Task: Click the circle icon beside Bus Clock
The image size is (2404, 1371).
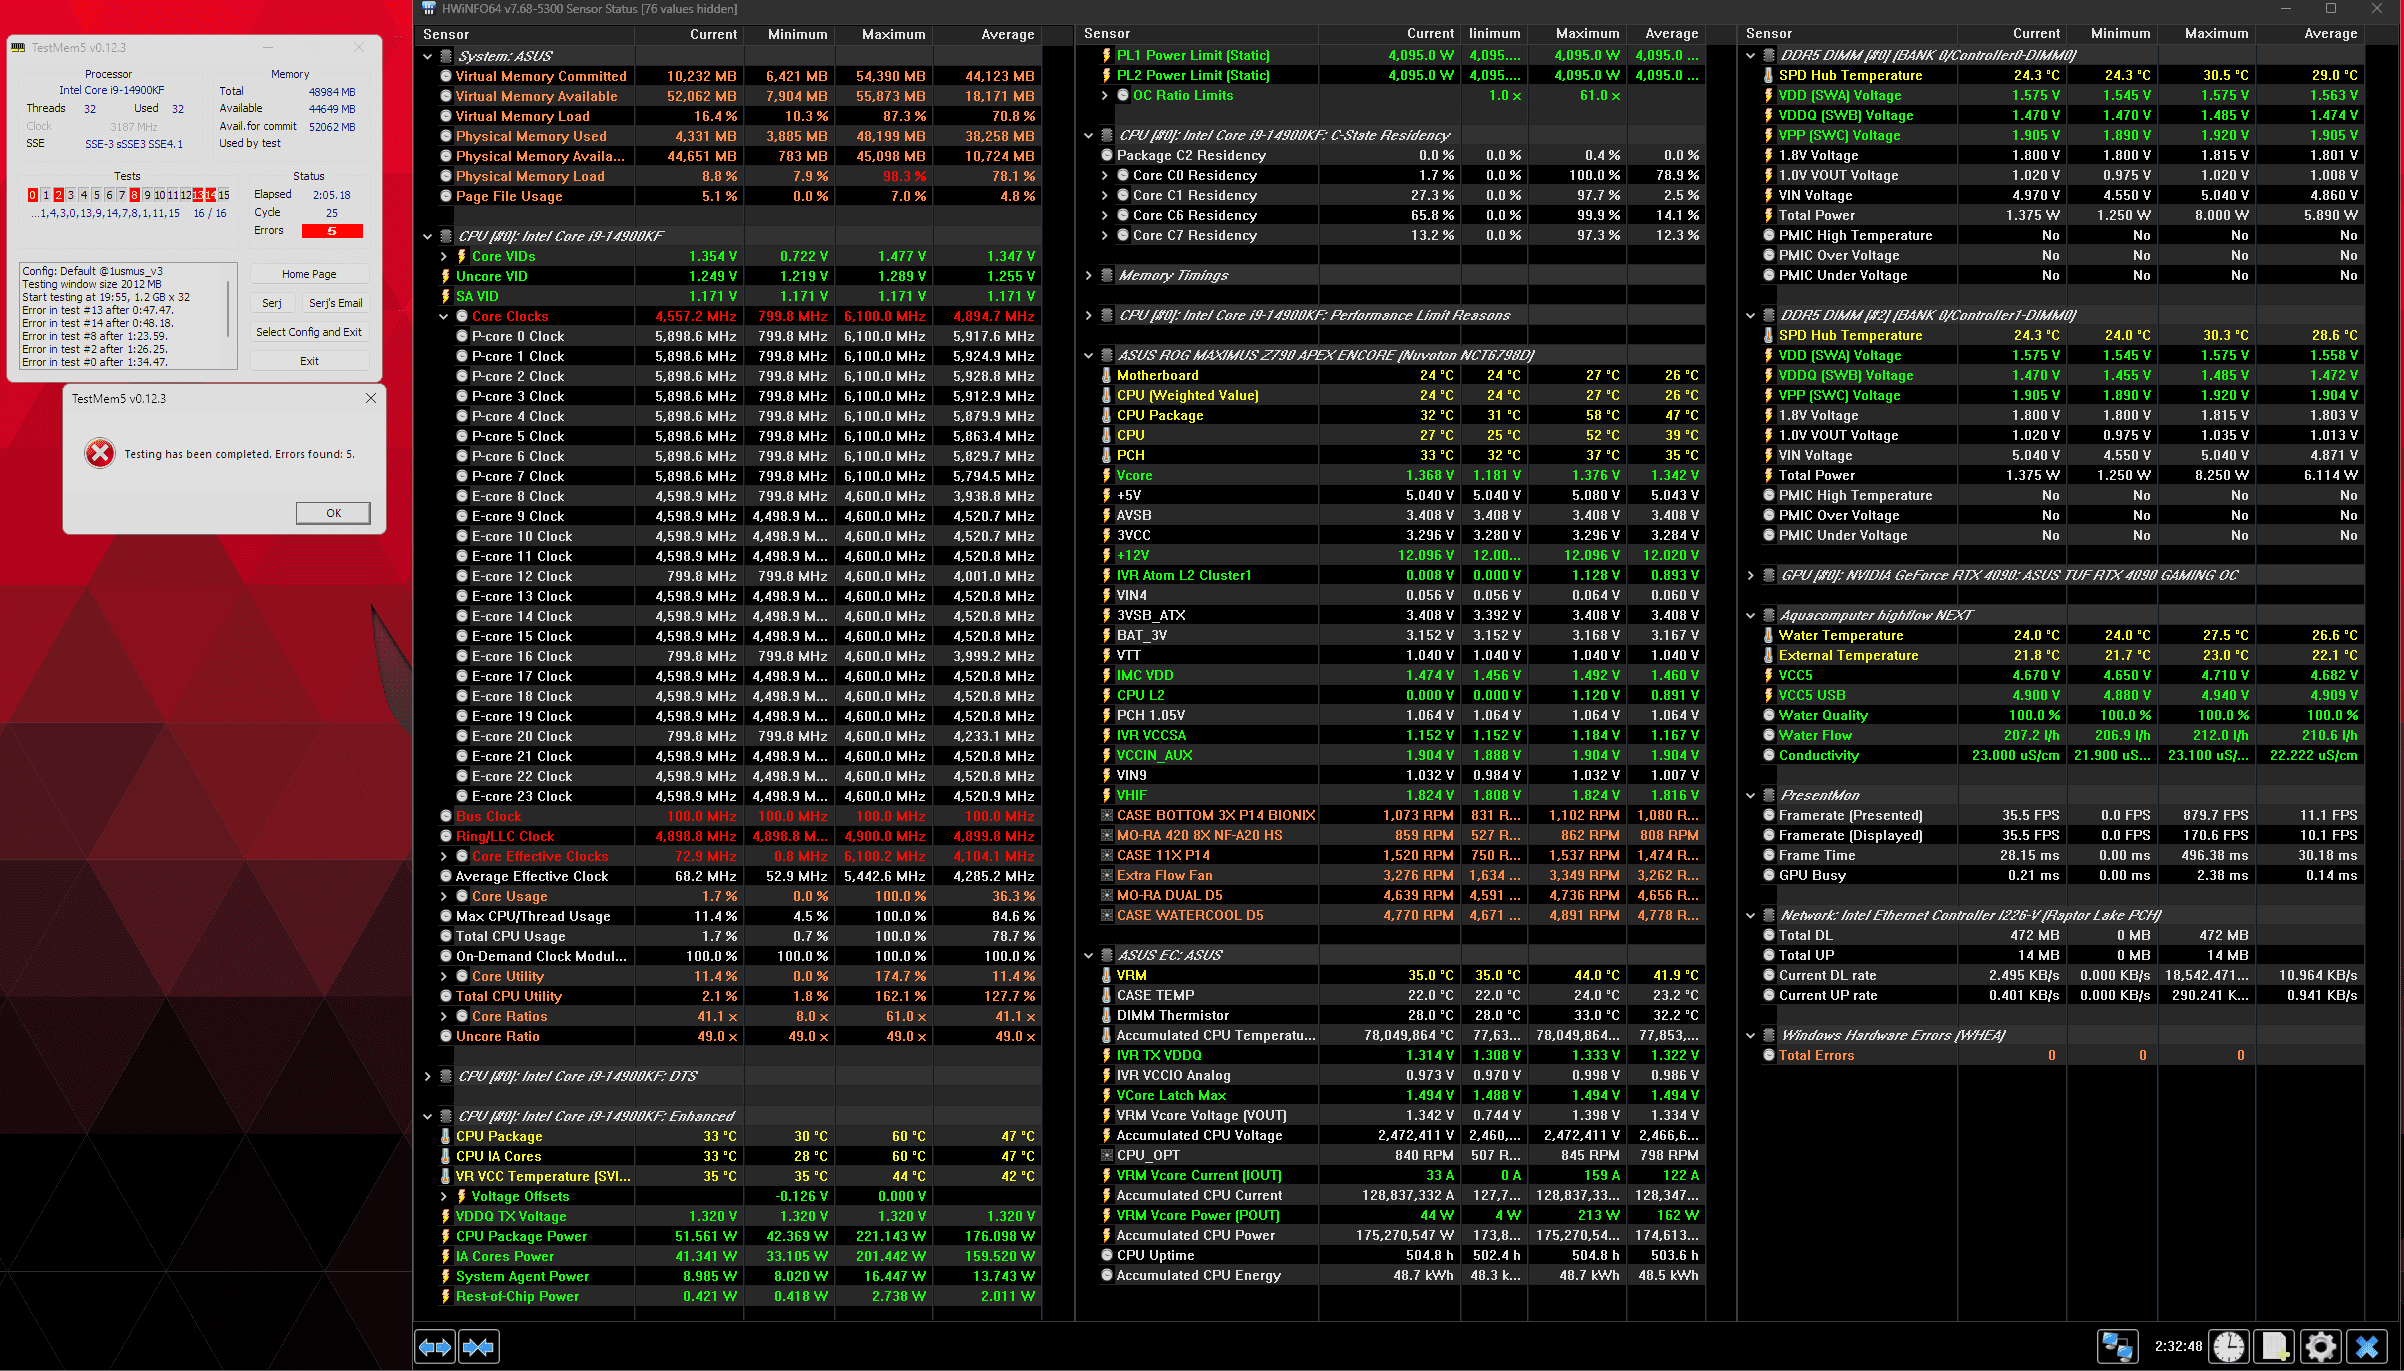Action: (x=446, y=816)
